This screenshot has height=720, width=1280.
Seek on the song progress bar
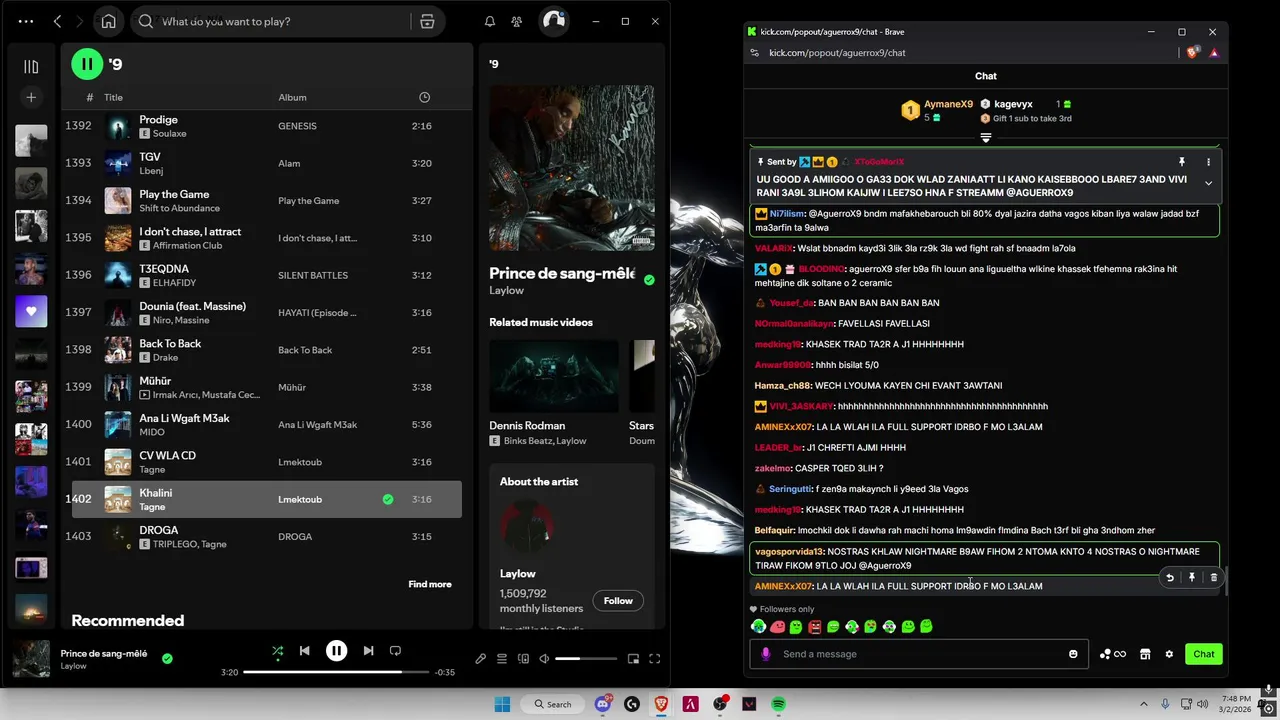(x=336, y=672)
